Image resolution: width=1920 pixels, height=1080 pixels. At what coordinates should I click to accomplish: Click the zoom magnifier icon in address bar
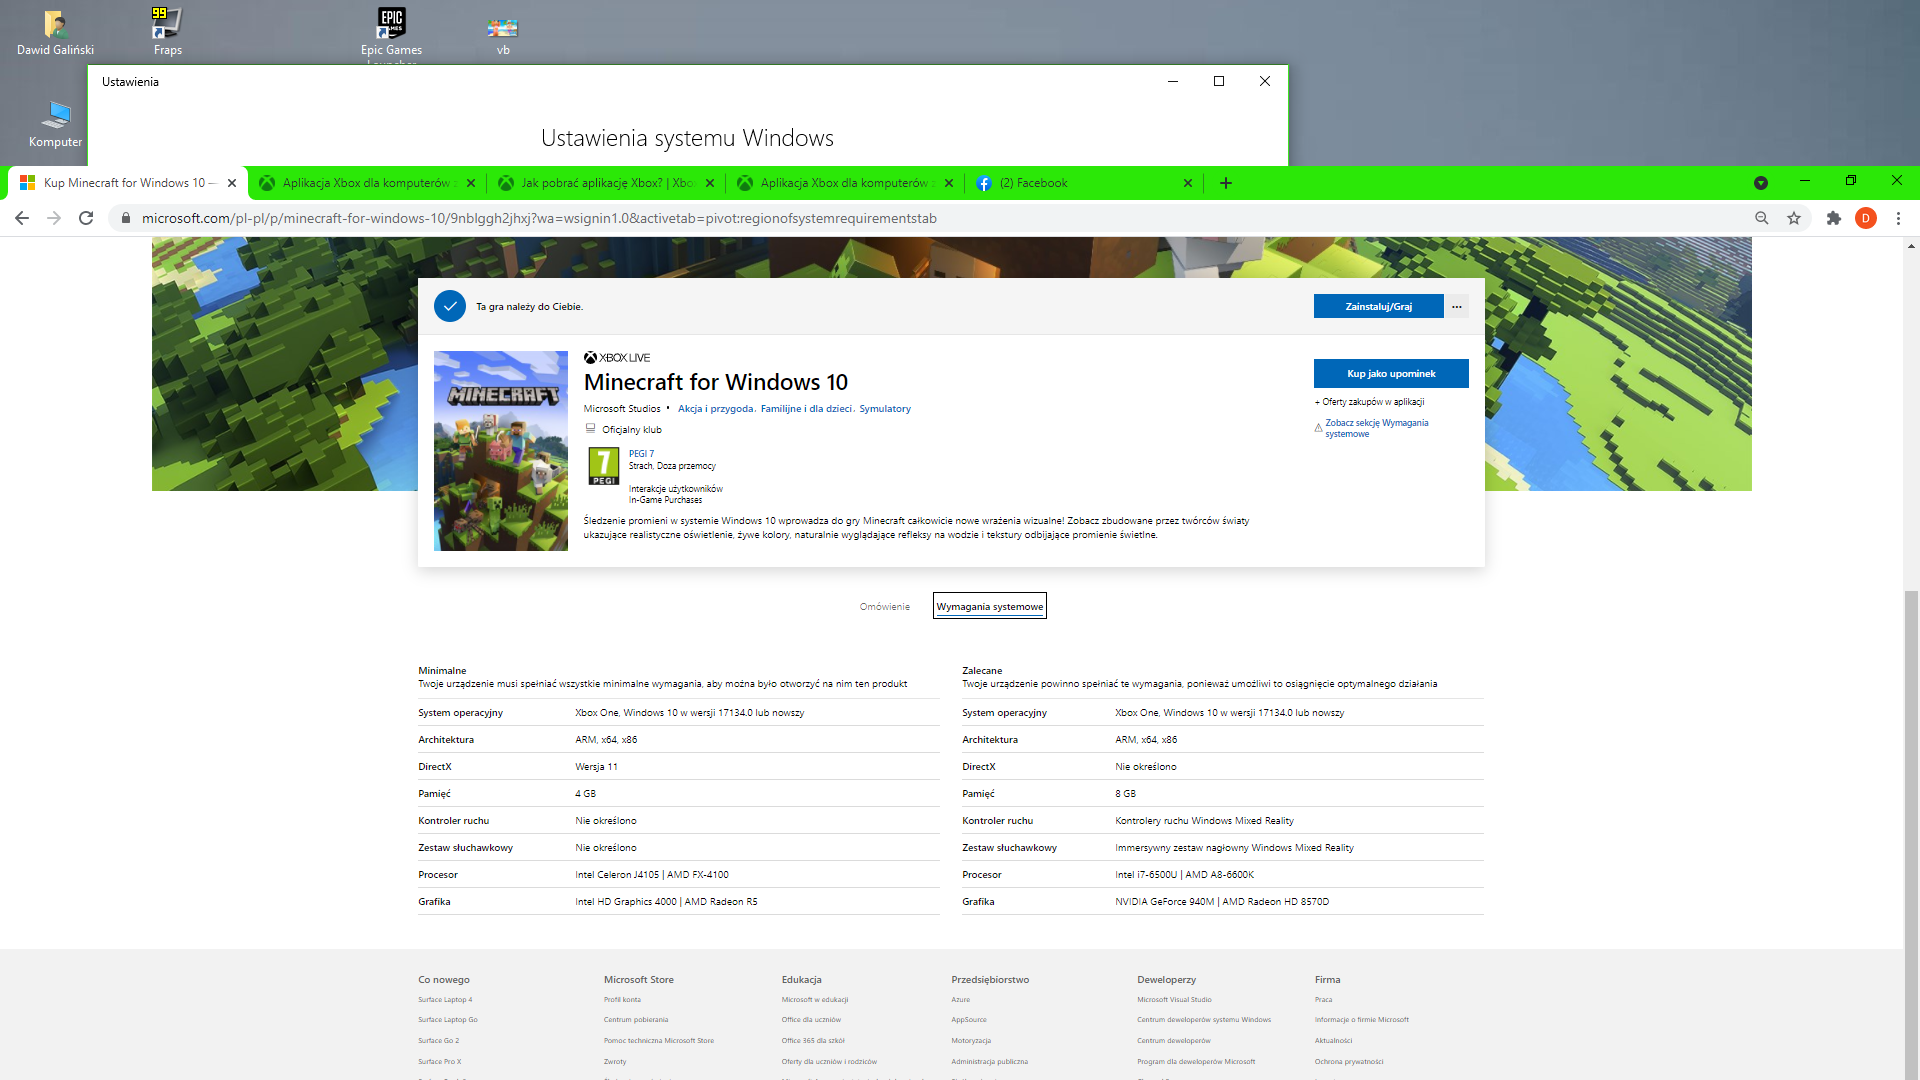point(1763,218)
